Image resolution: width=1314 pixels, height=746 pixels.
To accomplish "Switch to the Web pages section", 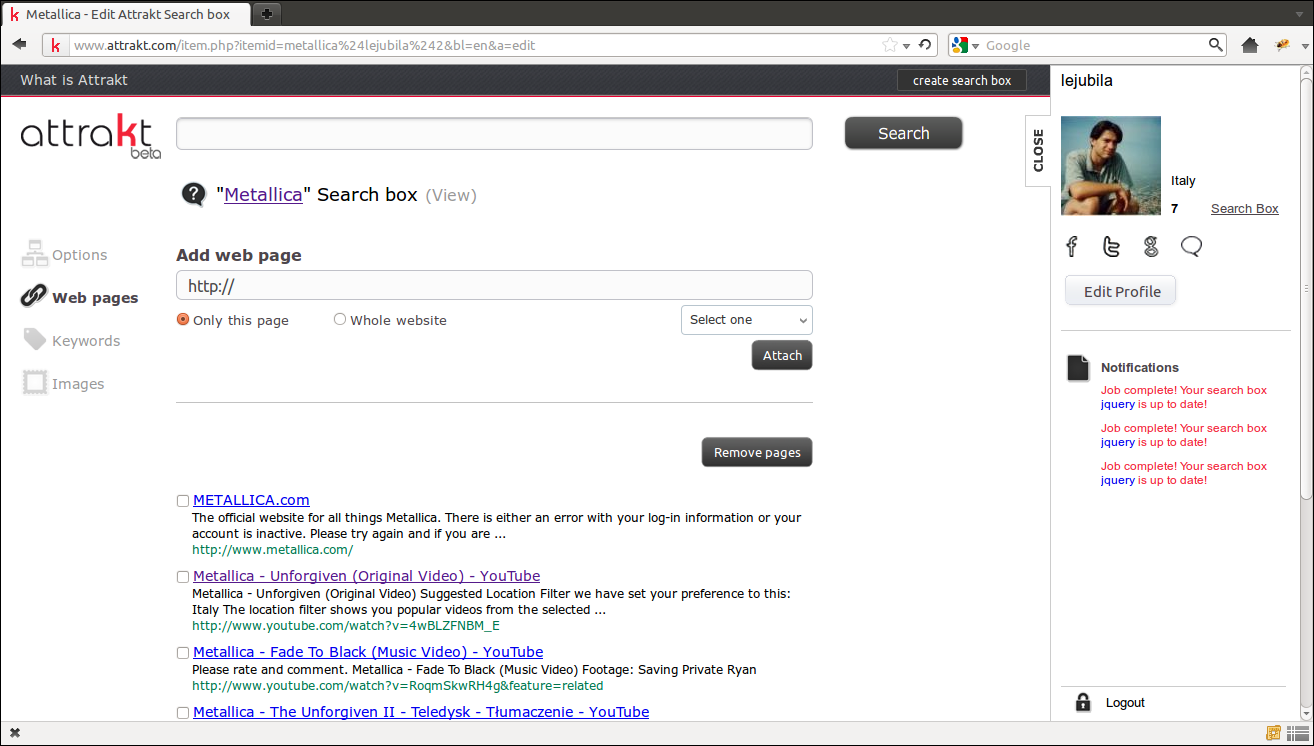I will (80, 297).
